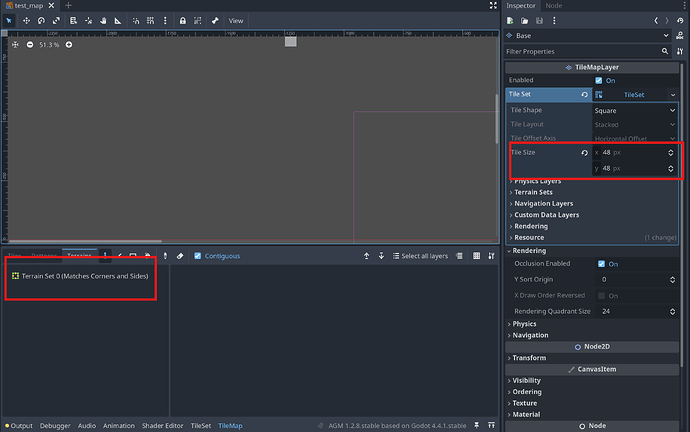Save the currently edited resource
Viewport: 690px width, 432px height.
[540, 21]
